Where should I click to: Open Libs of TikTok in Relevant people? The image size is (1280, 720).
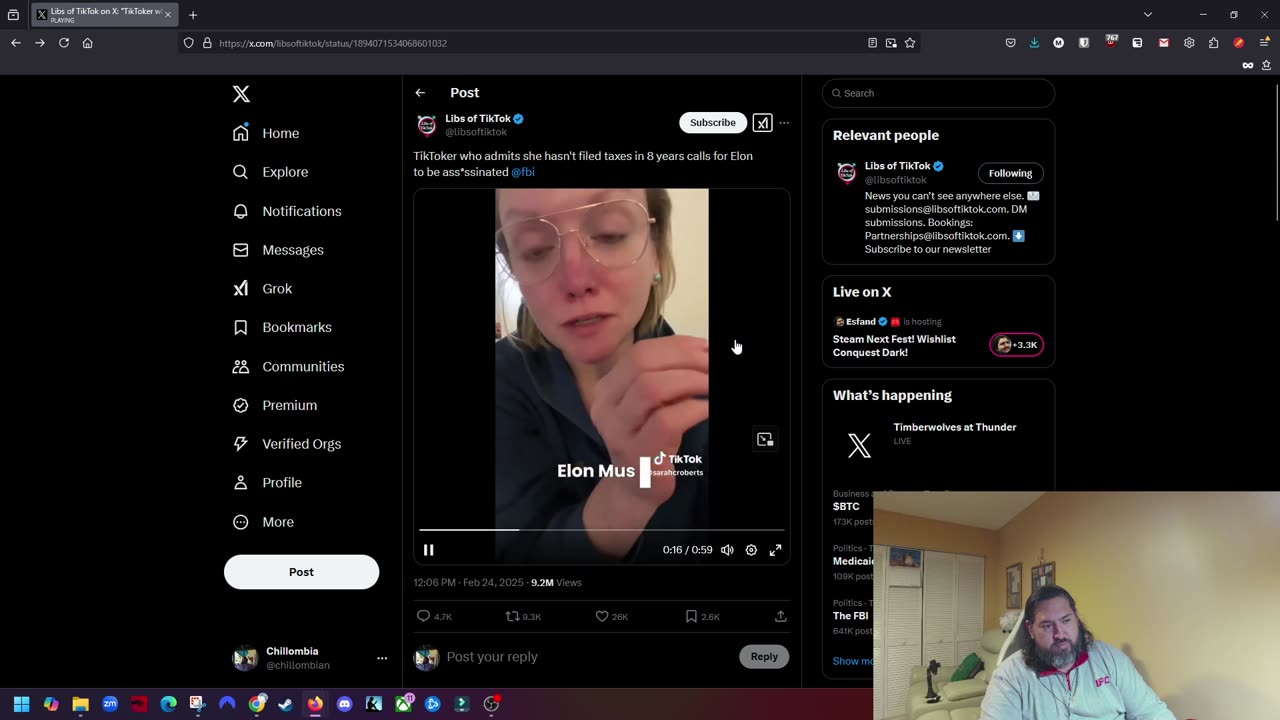[897, 166]
